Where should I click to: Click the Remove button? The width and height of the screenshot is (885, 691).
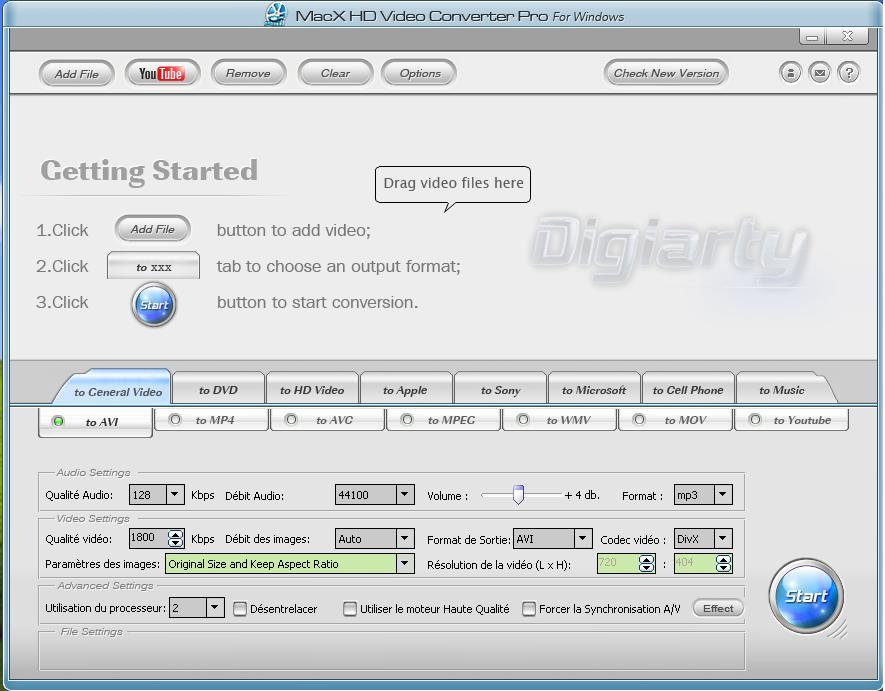point(248,73)
